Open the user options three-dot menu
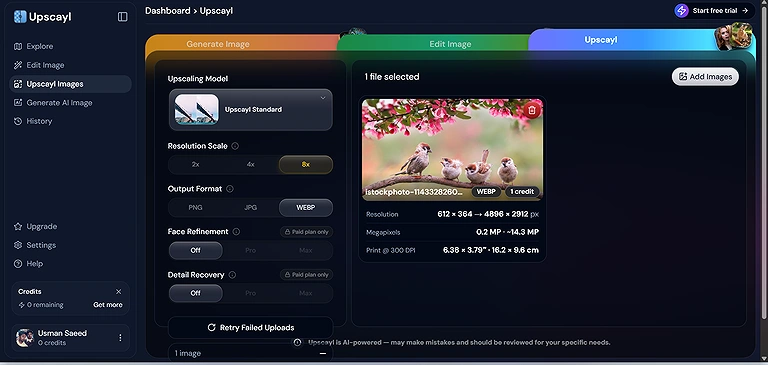The height and width of the screenshot is (365, 768). point(120,338)
